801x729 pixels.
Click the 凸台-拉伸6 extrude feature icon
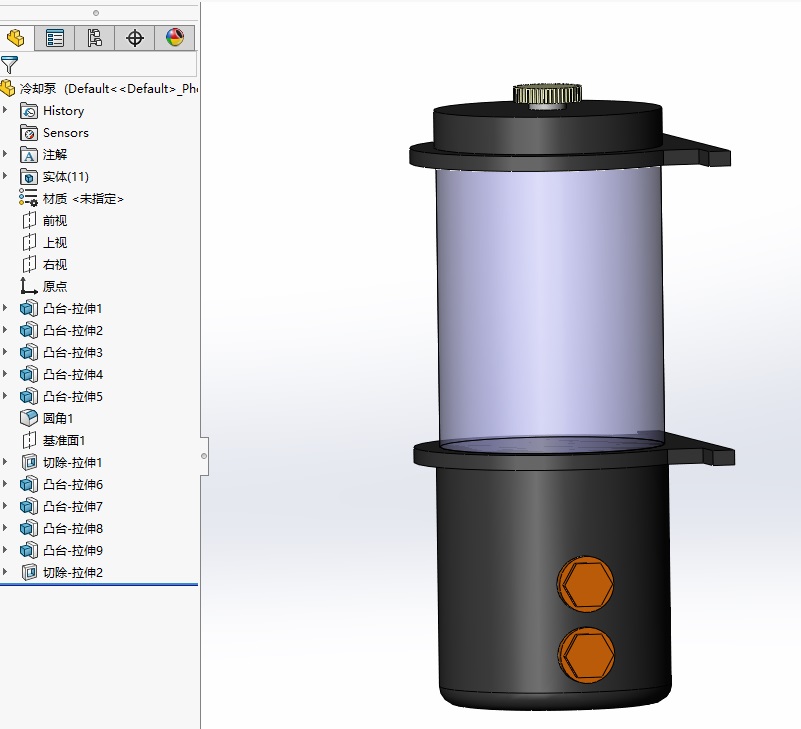click(x=29, y=484)
